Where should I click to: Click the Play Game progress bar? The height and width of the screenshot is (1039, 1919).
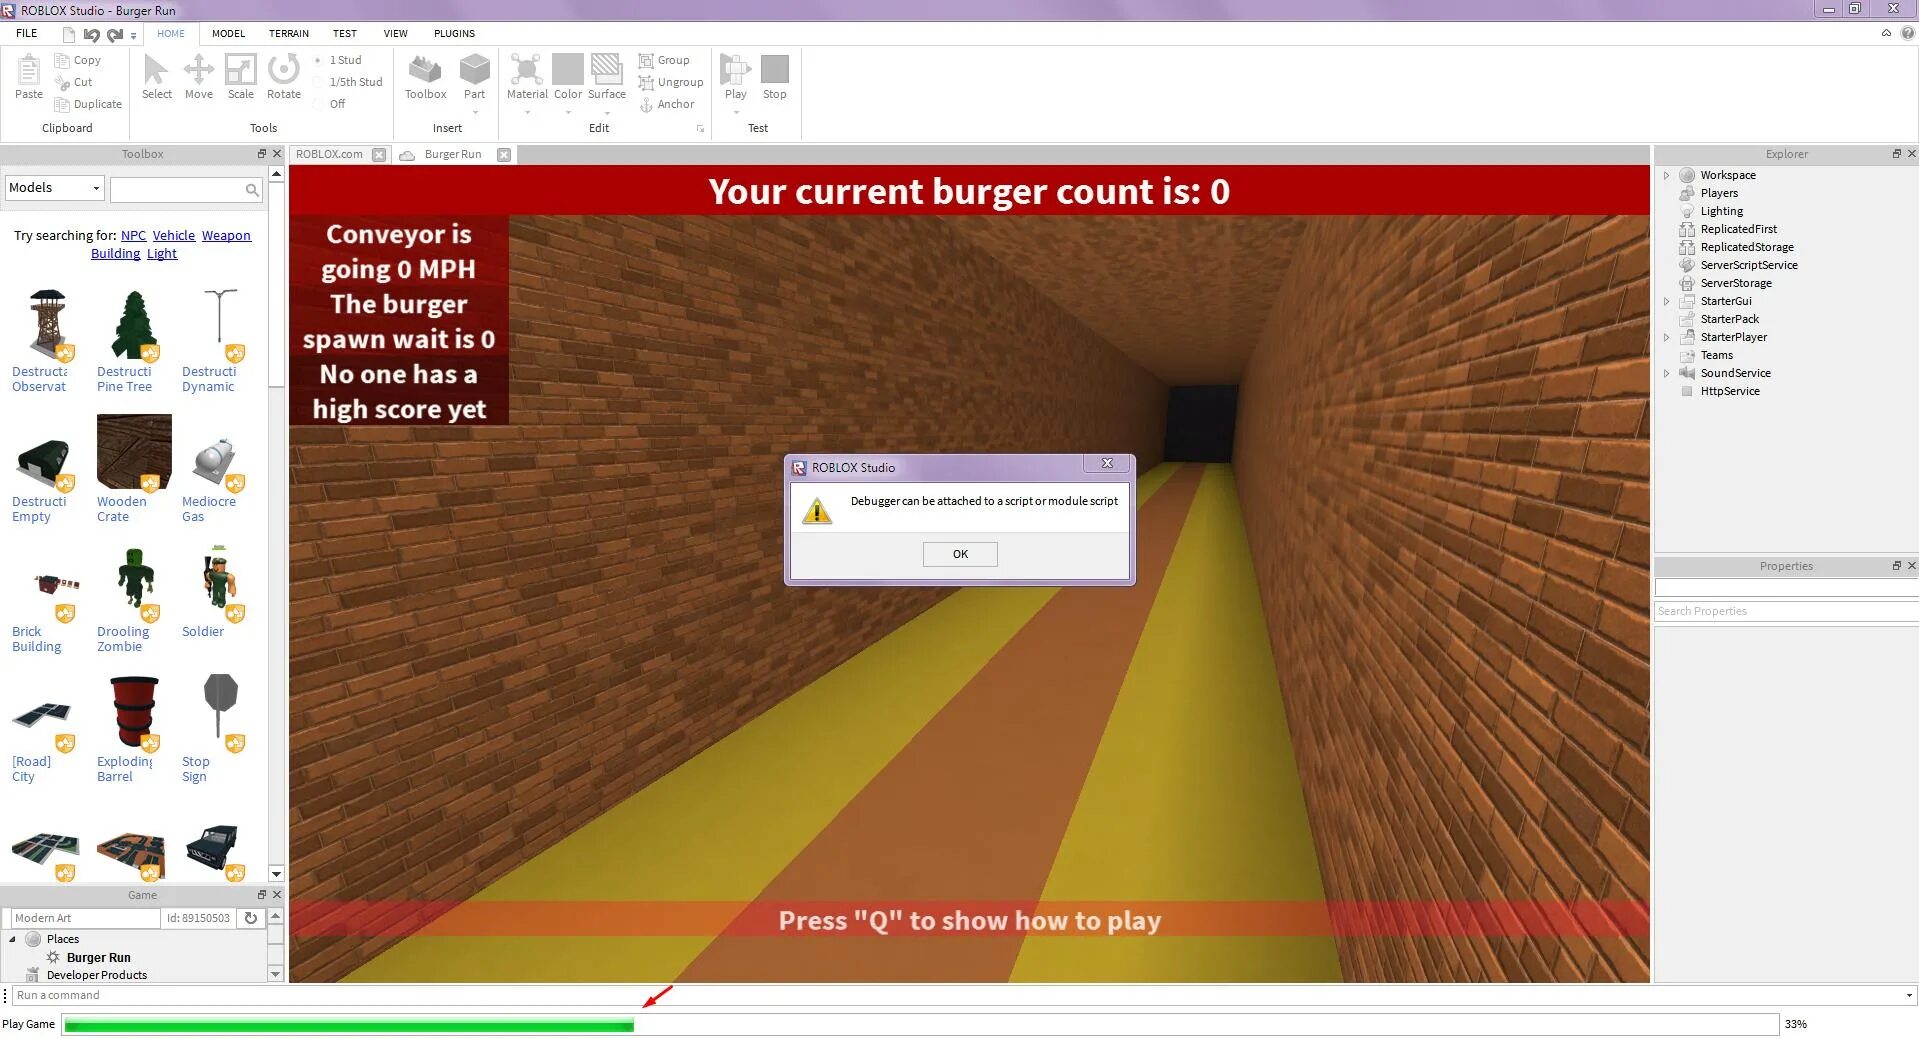pos(920,1024)
